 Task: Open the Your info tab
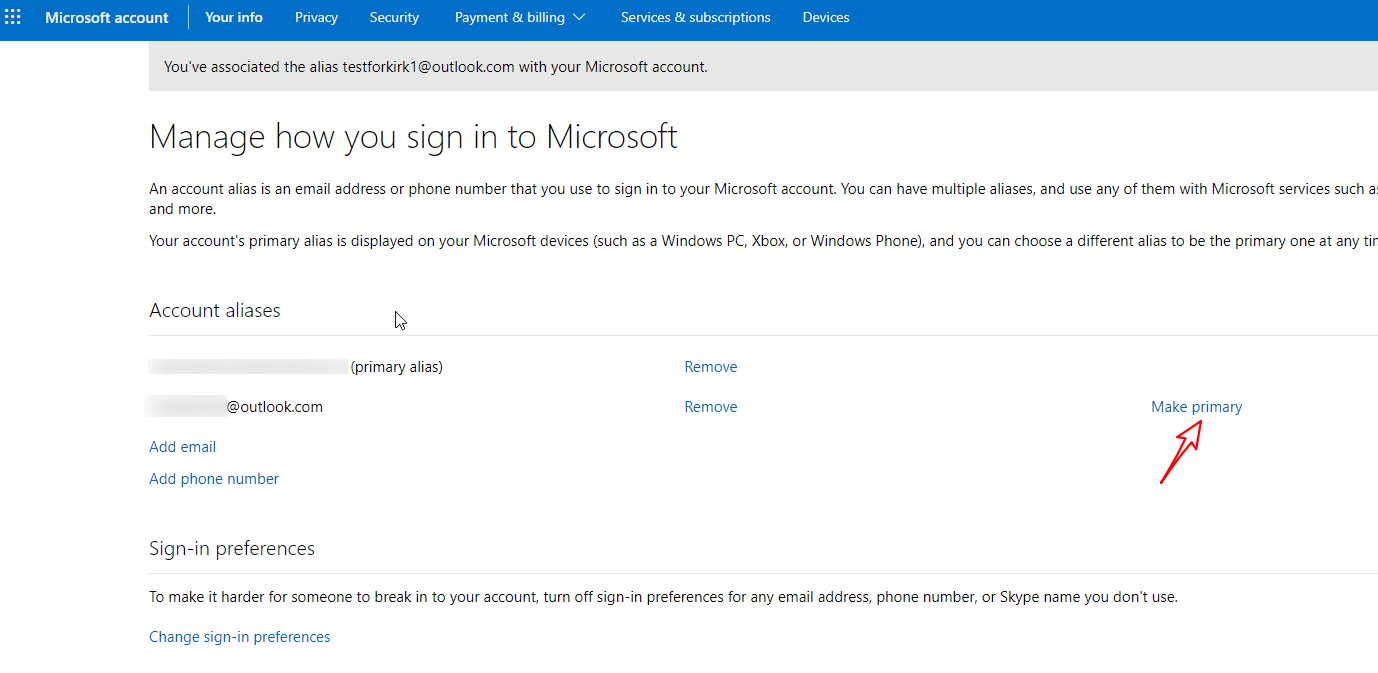coord(234,17)
